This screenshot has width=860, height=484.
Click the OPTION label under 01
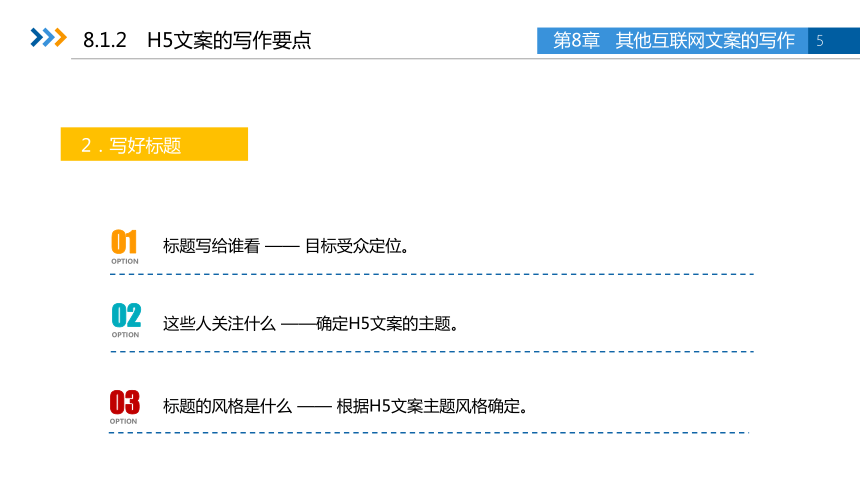(125, 261)
